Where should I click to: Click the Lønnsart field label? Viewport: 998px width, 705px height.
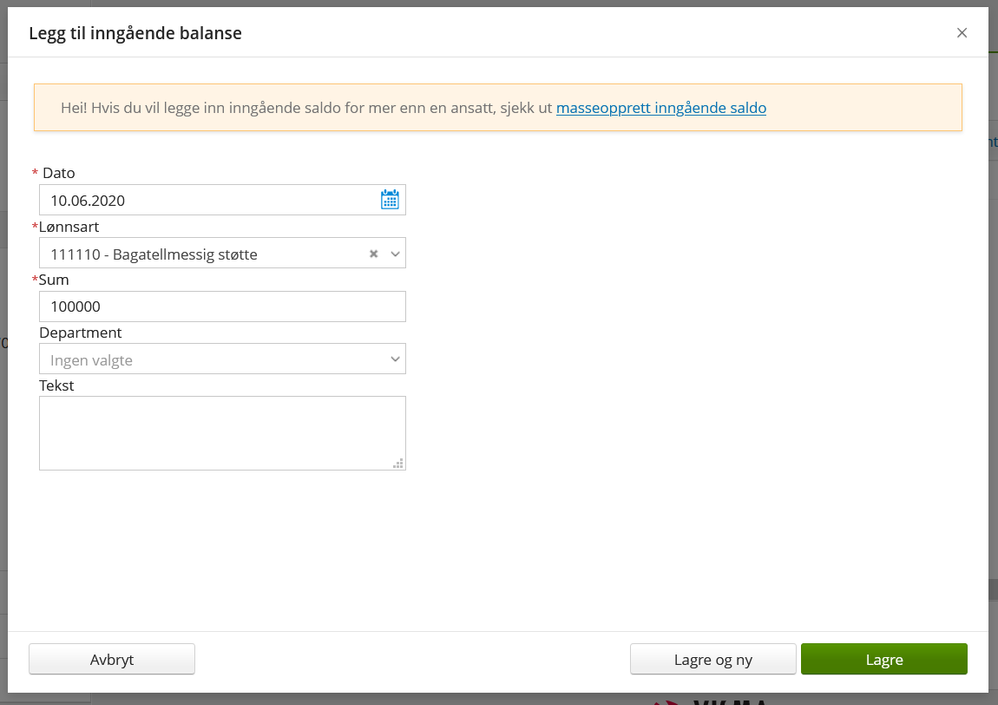click(69, 227)
